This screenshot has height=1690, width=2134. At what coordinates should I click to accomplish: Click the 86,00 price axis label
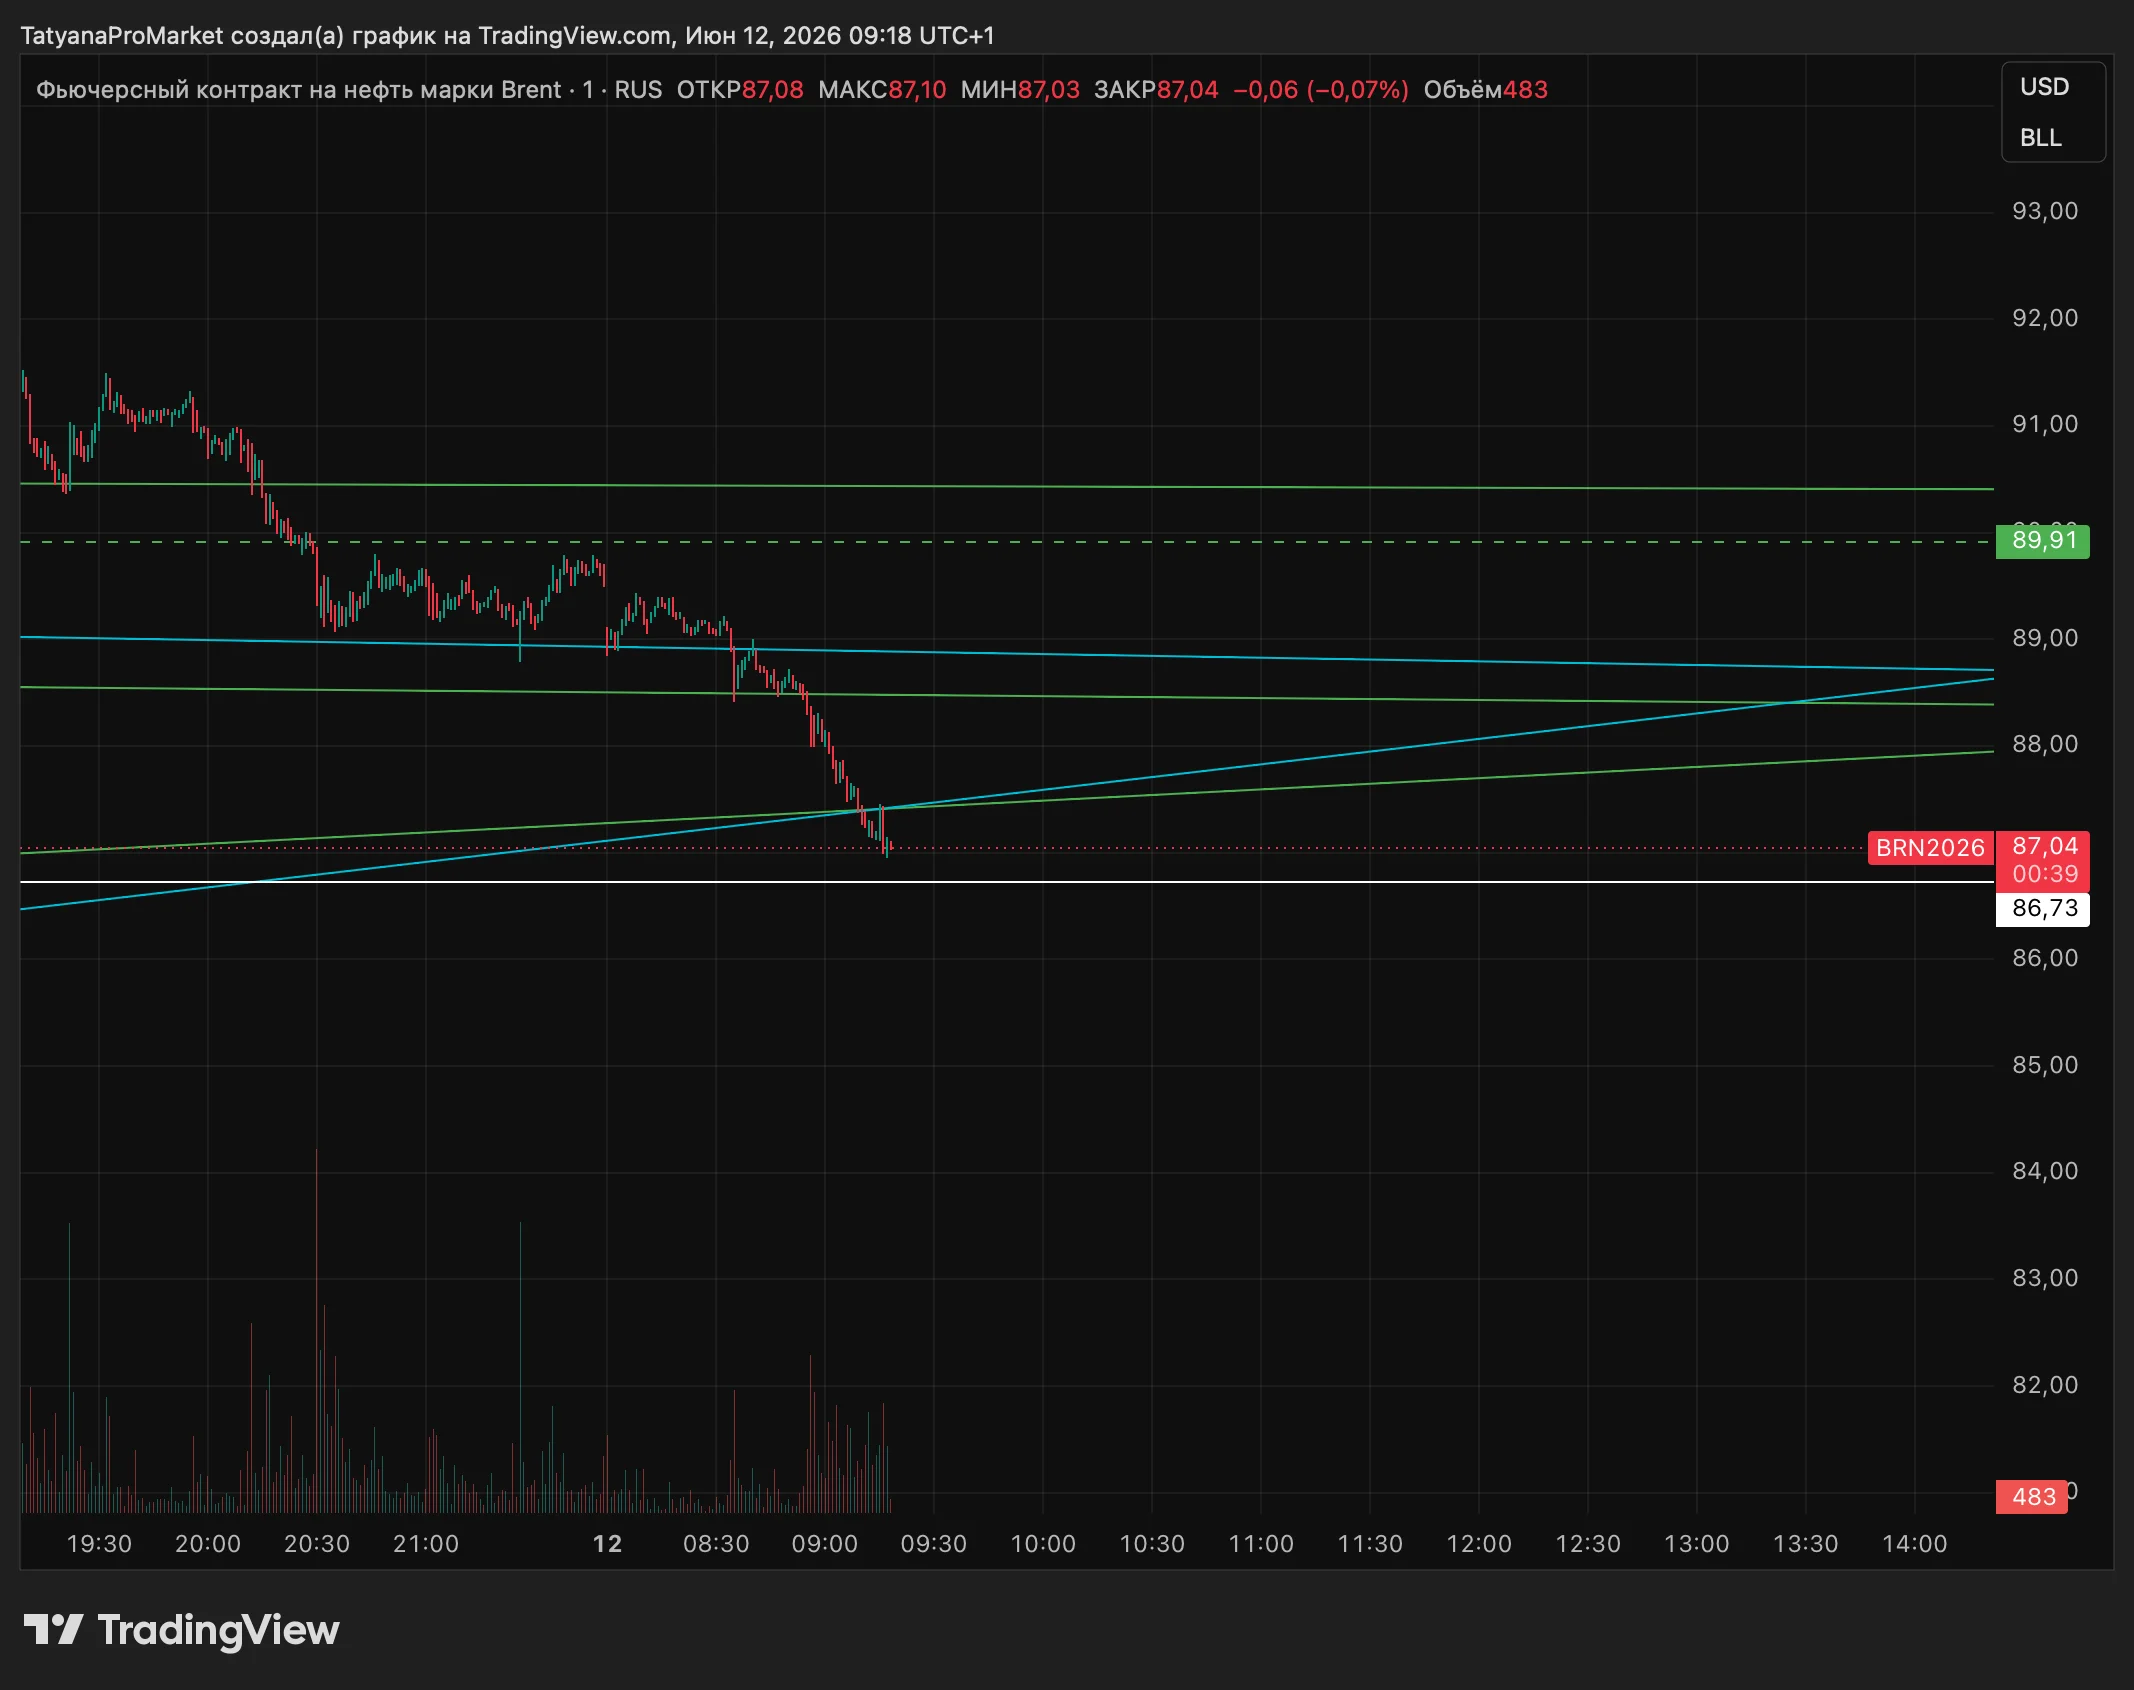pyautogui.click(x=2044, y=958)
